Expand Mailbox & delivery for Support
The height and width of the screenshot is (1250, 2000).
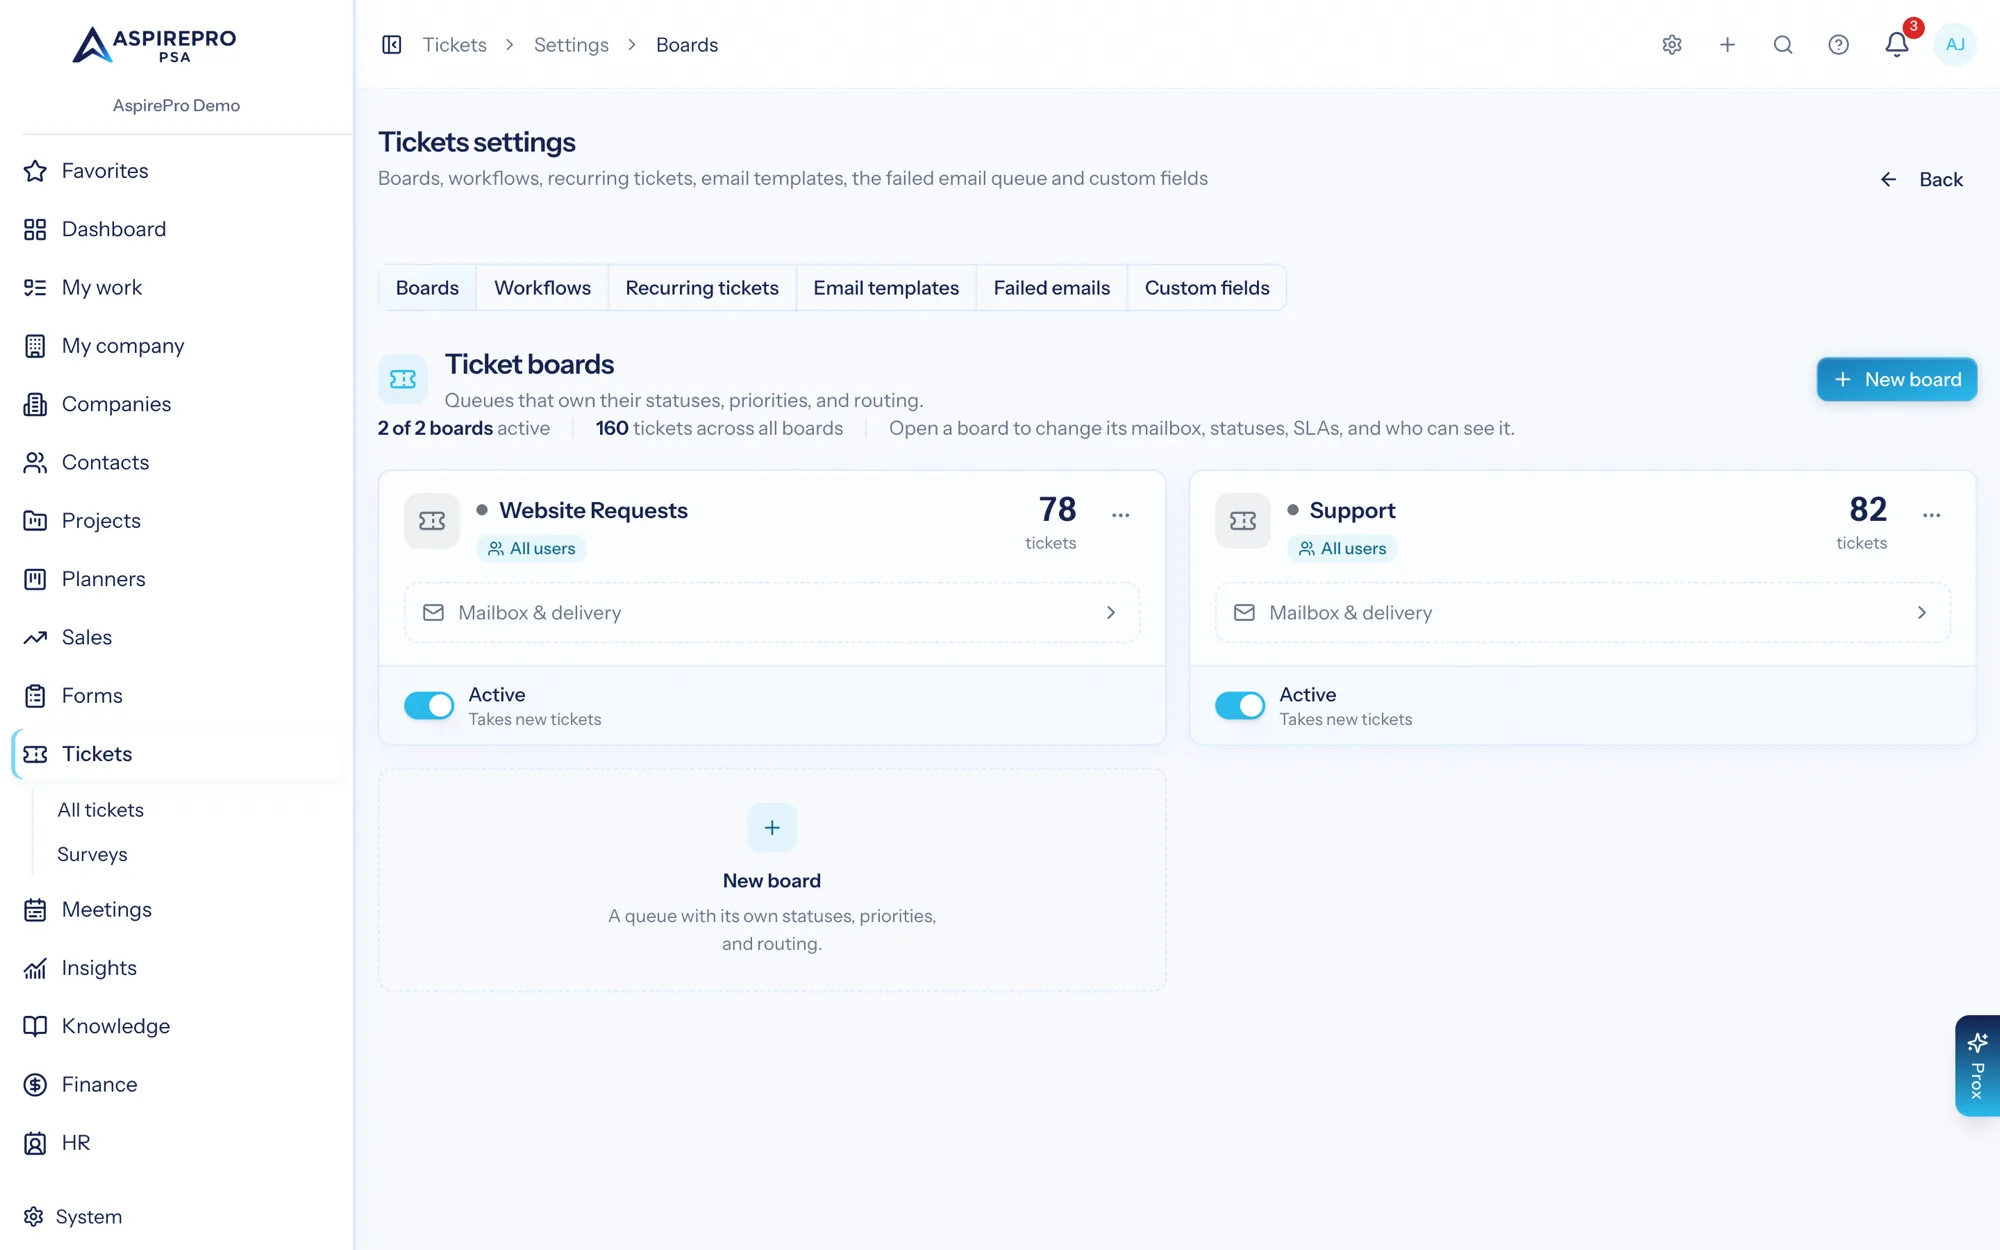1583,613
